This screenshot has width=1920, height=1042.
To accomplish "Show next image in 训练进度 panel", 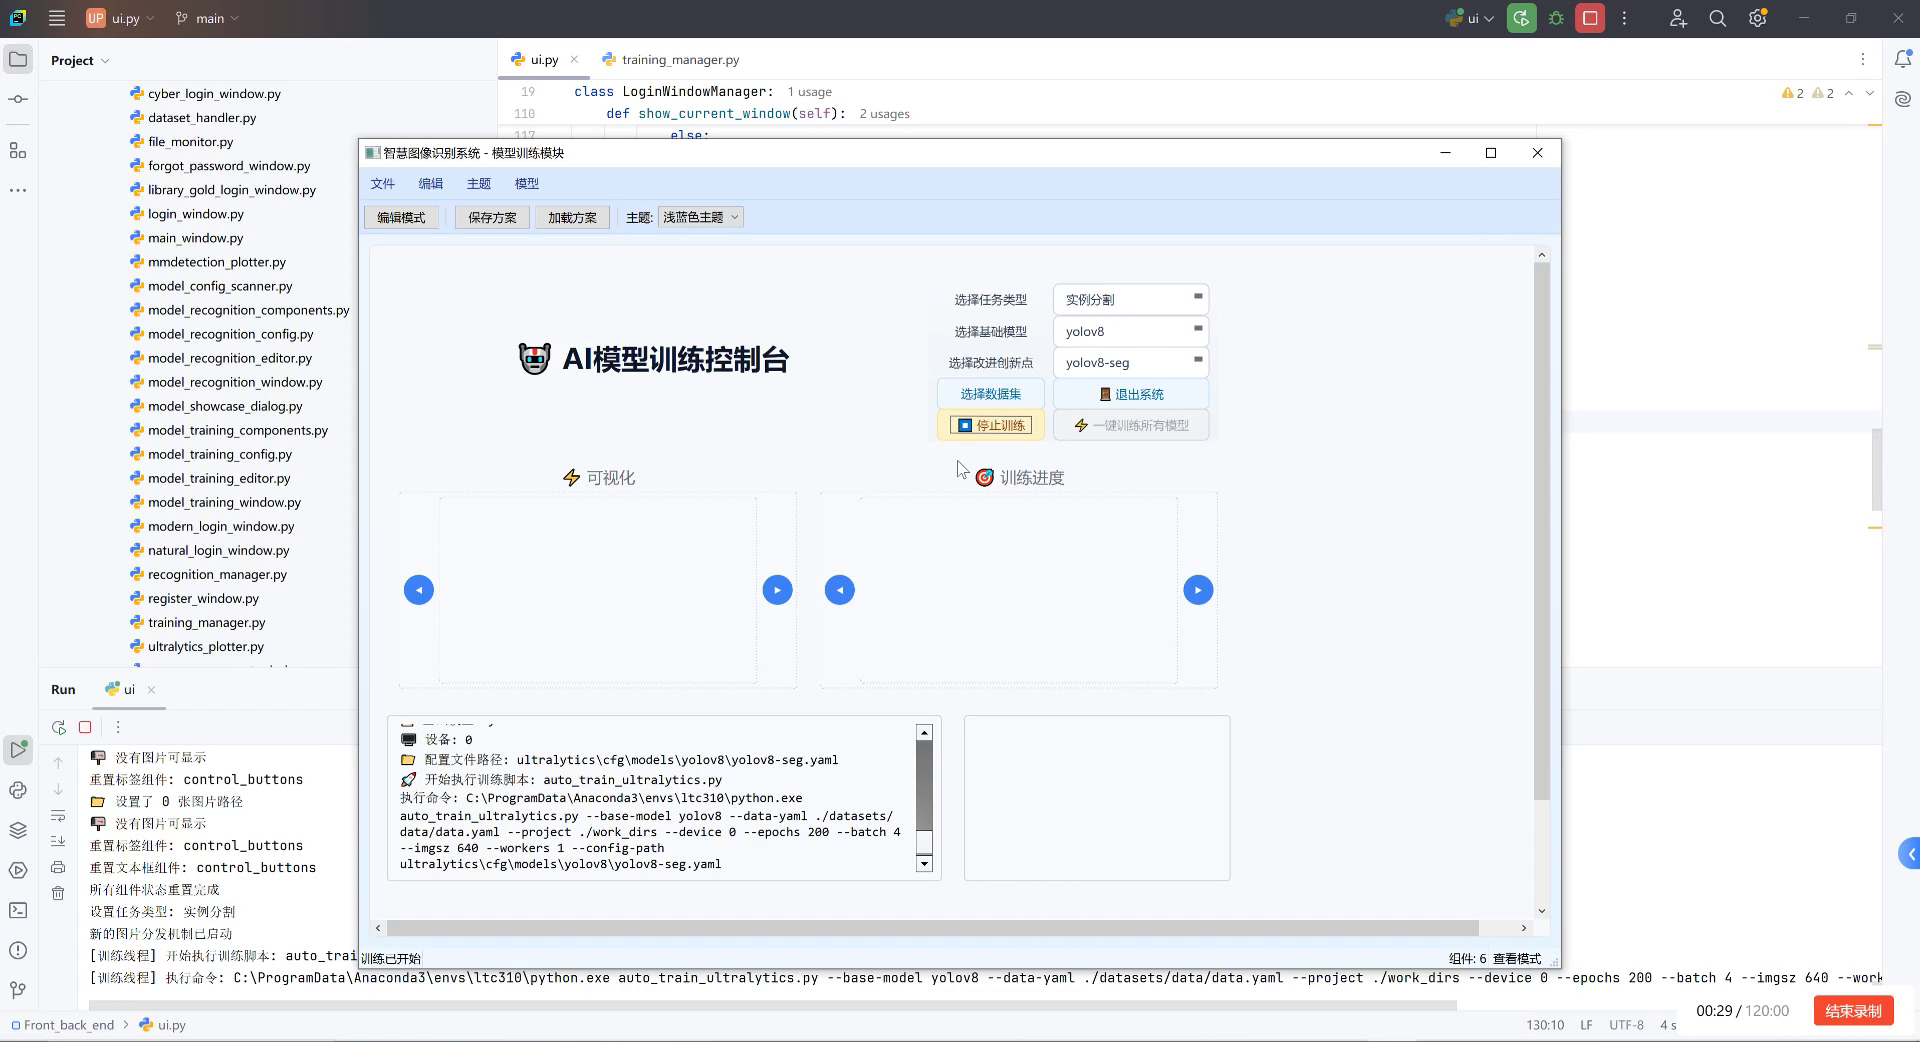I will (1198, 590).
